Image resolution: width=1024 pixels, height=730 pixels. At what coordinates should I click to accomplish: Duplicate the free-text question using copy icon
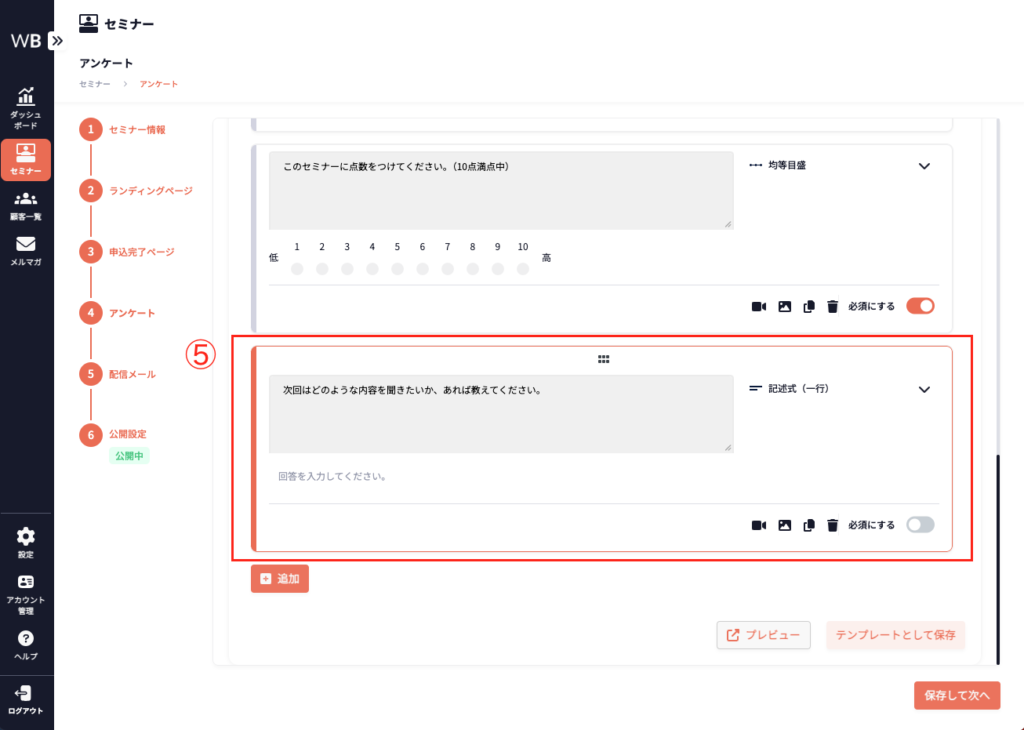point(809,525)
